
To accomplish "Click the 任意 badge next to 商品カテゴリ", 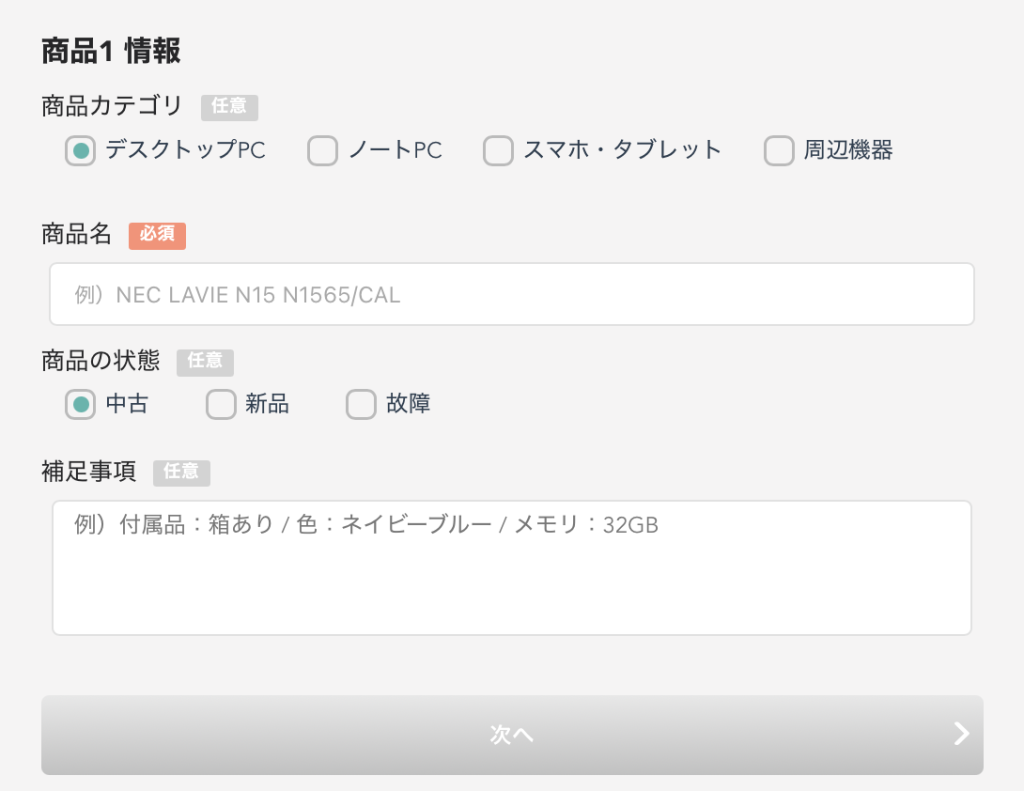I will tap(229, 106).
